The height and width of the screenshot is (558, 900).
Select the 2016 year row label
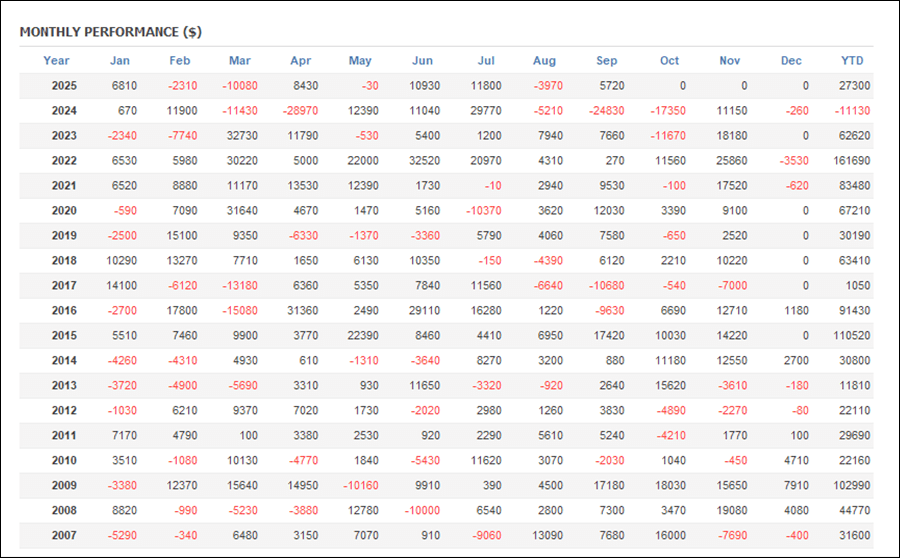point(64,311)
